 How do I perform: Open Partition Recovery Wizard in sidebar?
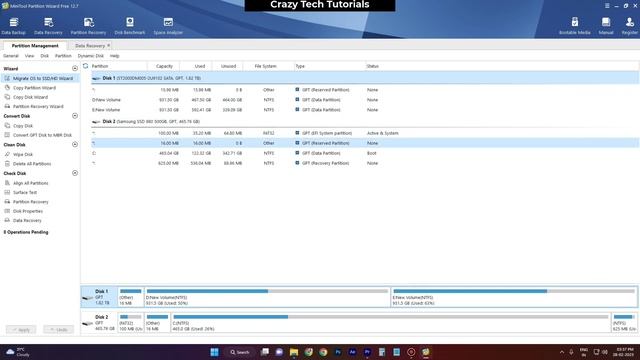[x=38, y=107]
